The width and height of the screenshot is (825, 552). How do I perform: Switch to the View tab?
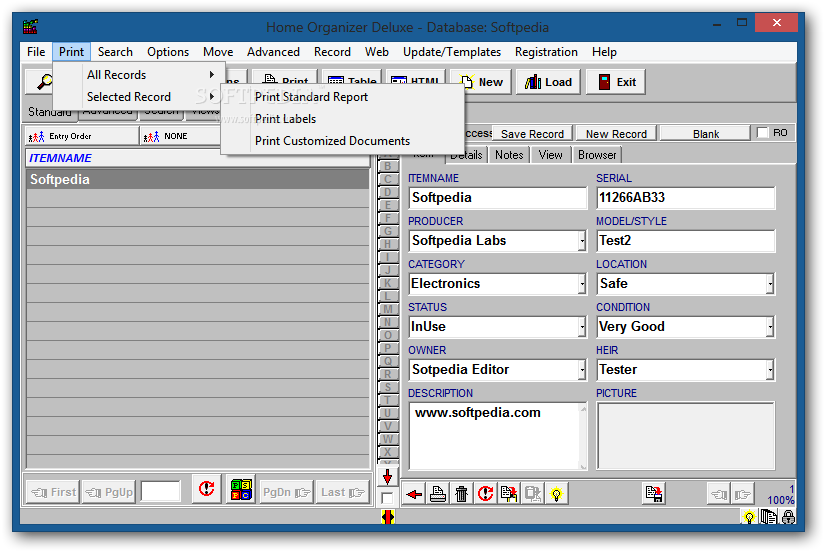tap(550, 155)
